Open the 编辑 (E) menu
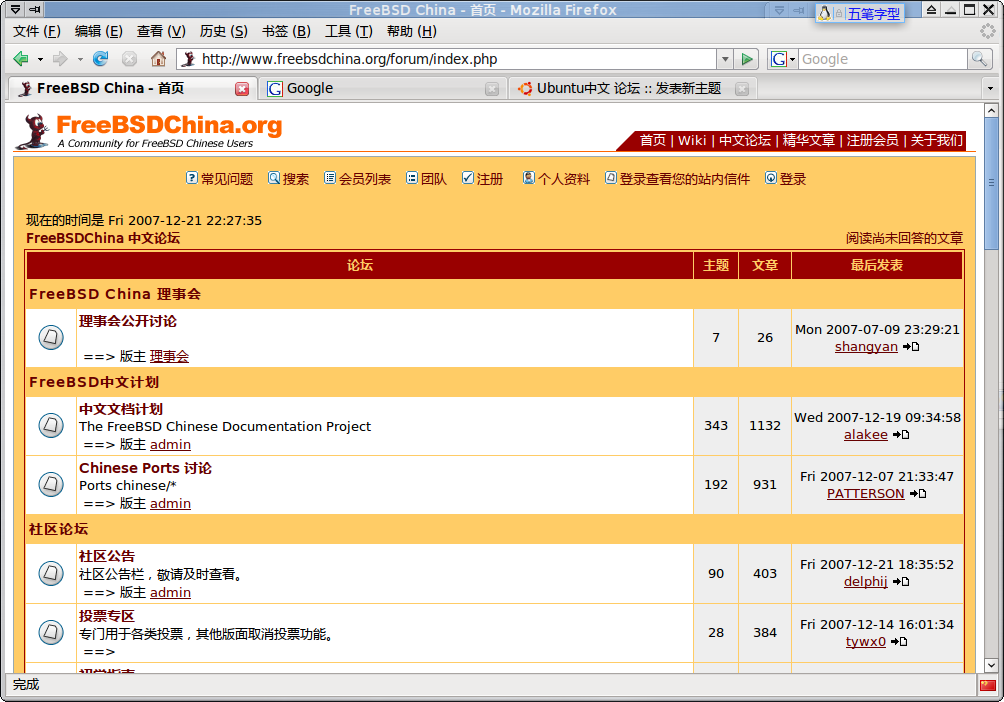1004x702 pixels. (99, 31)
